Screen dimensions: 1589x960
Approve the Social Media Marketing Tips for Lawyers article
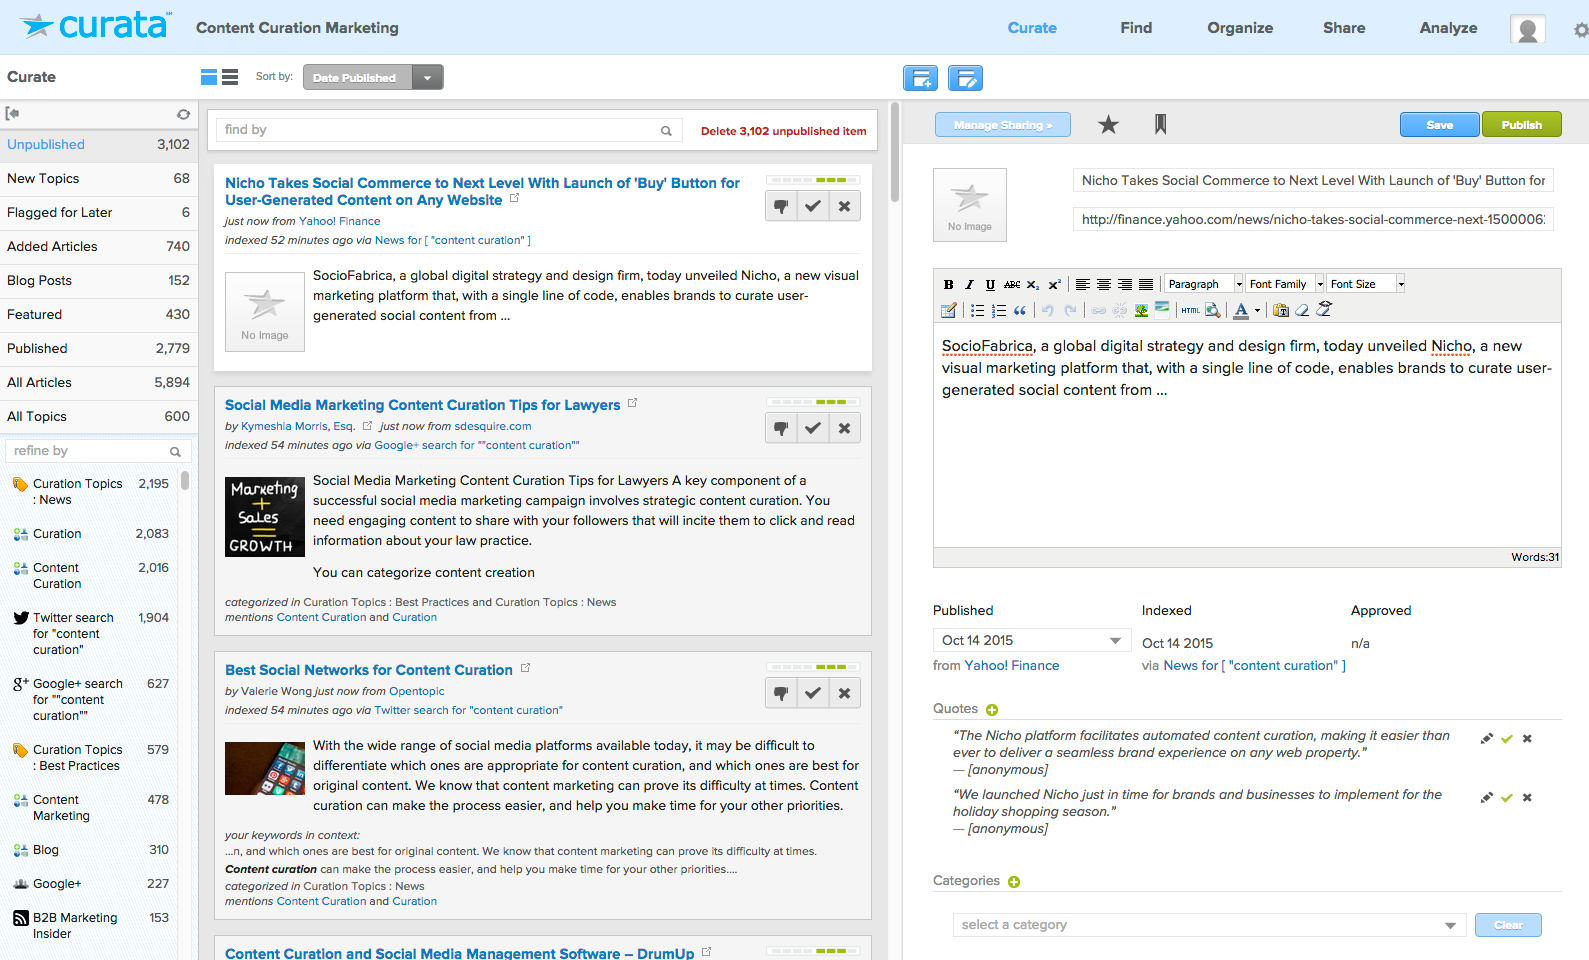tap(813, 428)
